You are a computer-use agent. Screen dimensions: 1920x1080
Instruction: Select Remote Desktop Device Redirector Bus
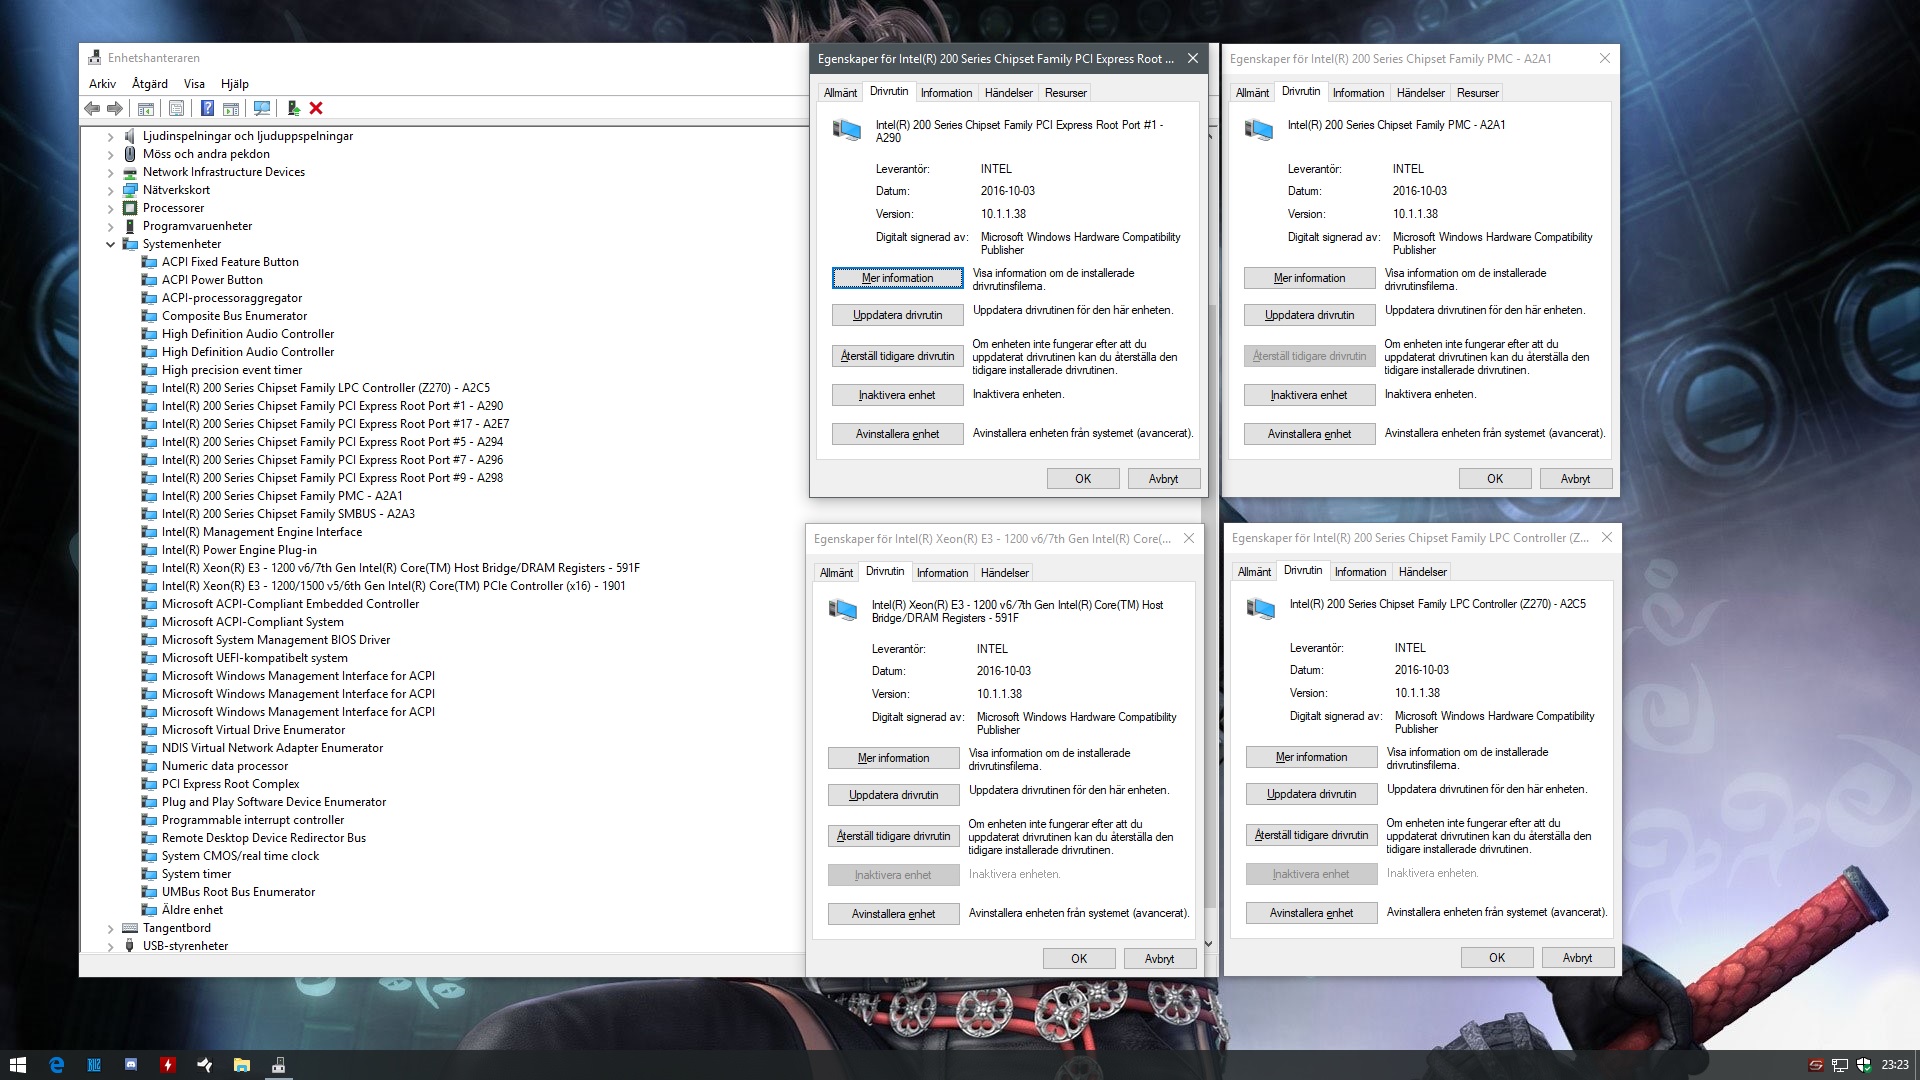pos(264,838)
